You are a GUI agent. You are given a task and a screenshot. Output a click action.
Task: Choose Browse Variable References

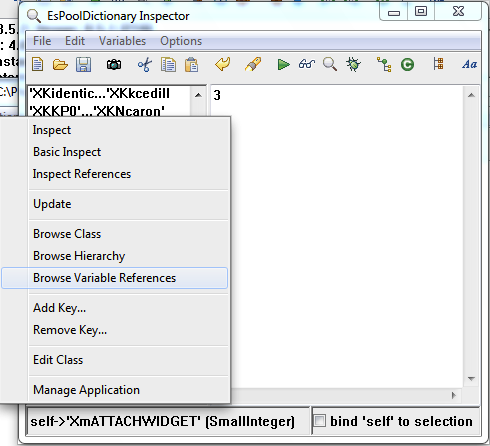115,278
